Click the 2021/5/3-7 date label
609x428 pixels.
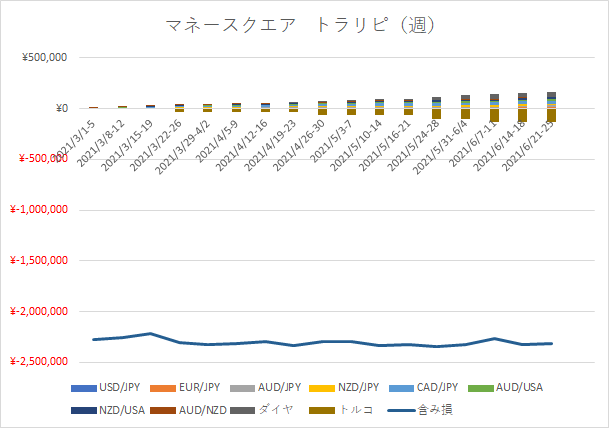click(x=331, y=141)
